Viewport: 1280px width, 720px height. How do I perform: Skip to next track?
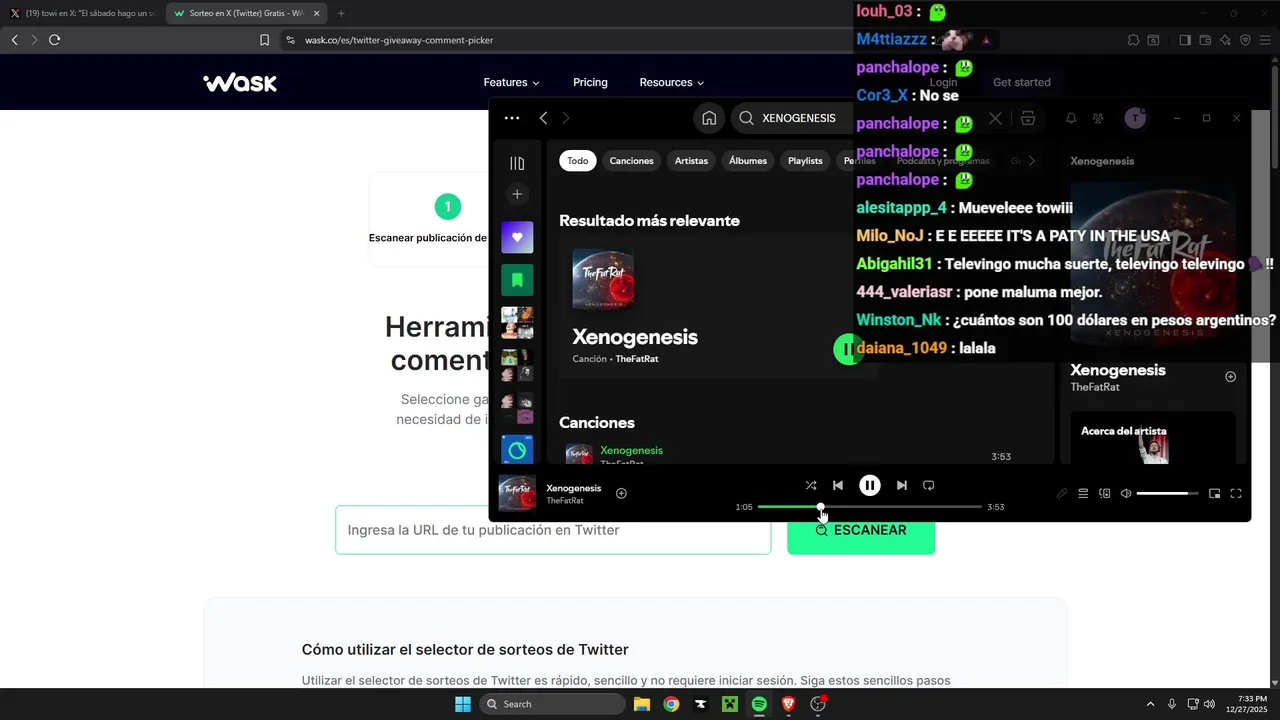click(902, 485)
